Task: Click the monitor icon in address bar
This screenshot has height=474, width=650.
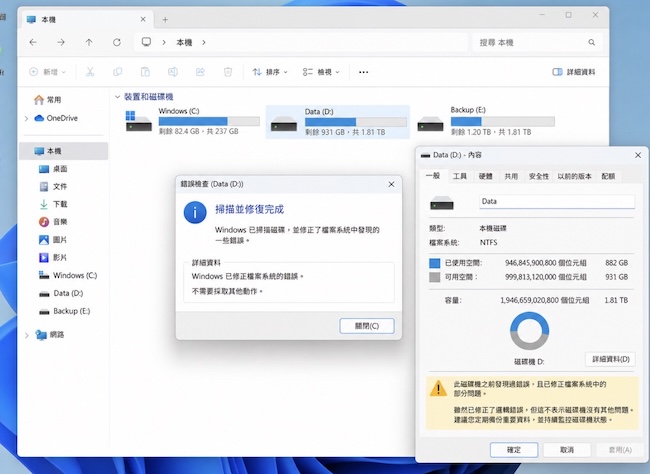Action: [x=146, y=42]
